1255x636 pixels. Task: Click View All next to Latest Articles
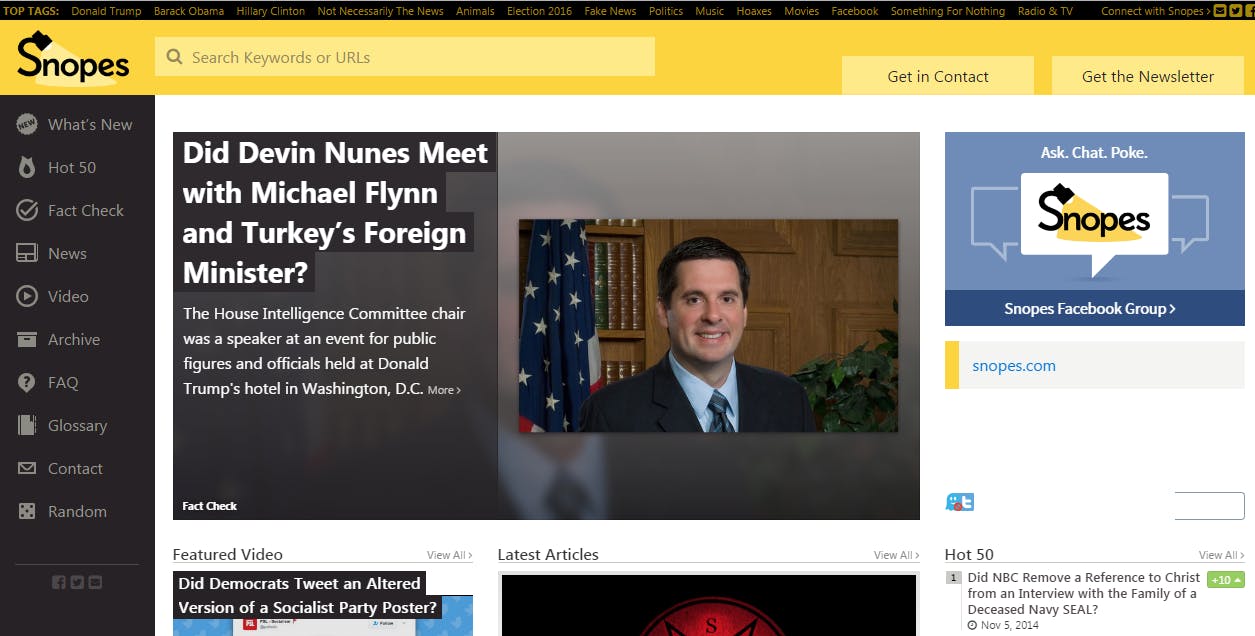click(896, 555)
